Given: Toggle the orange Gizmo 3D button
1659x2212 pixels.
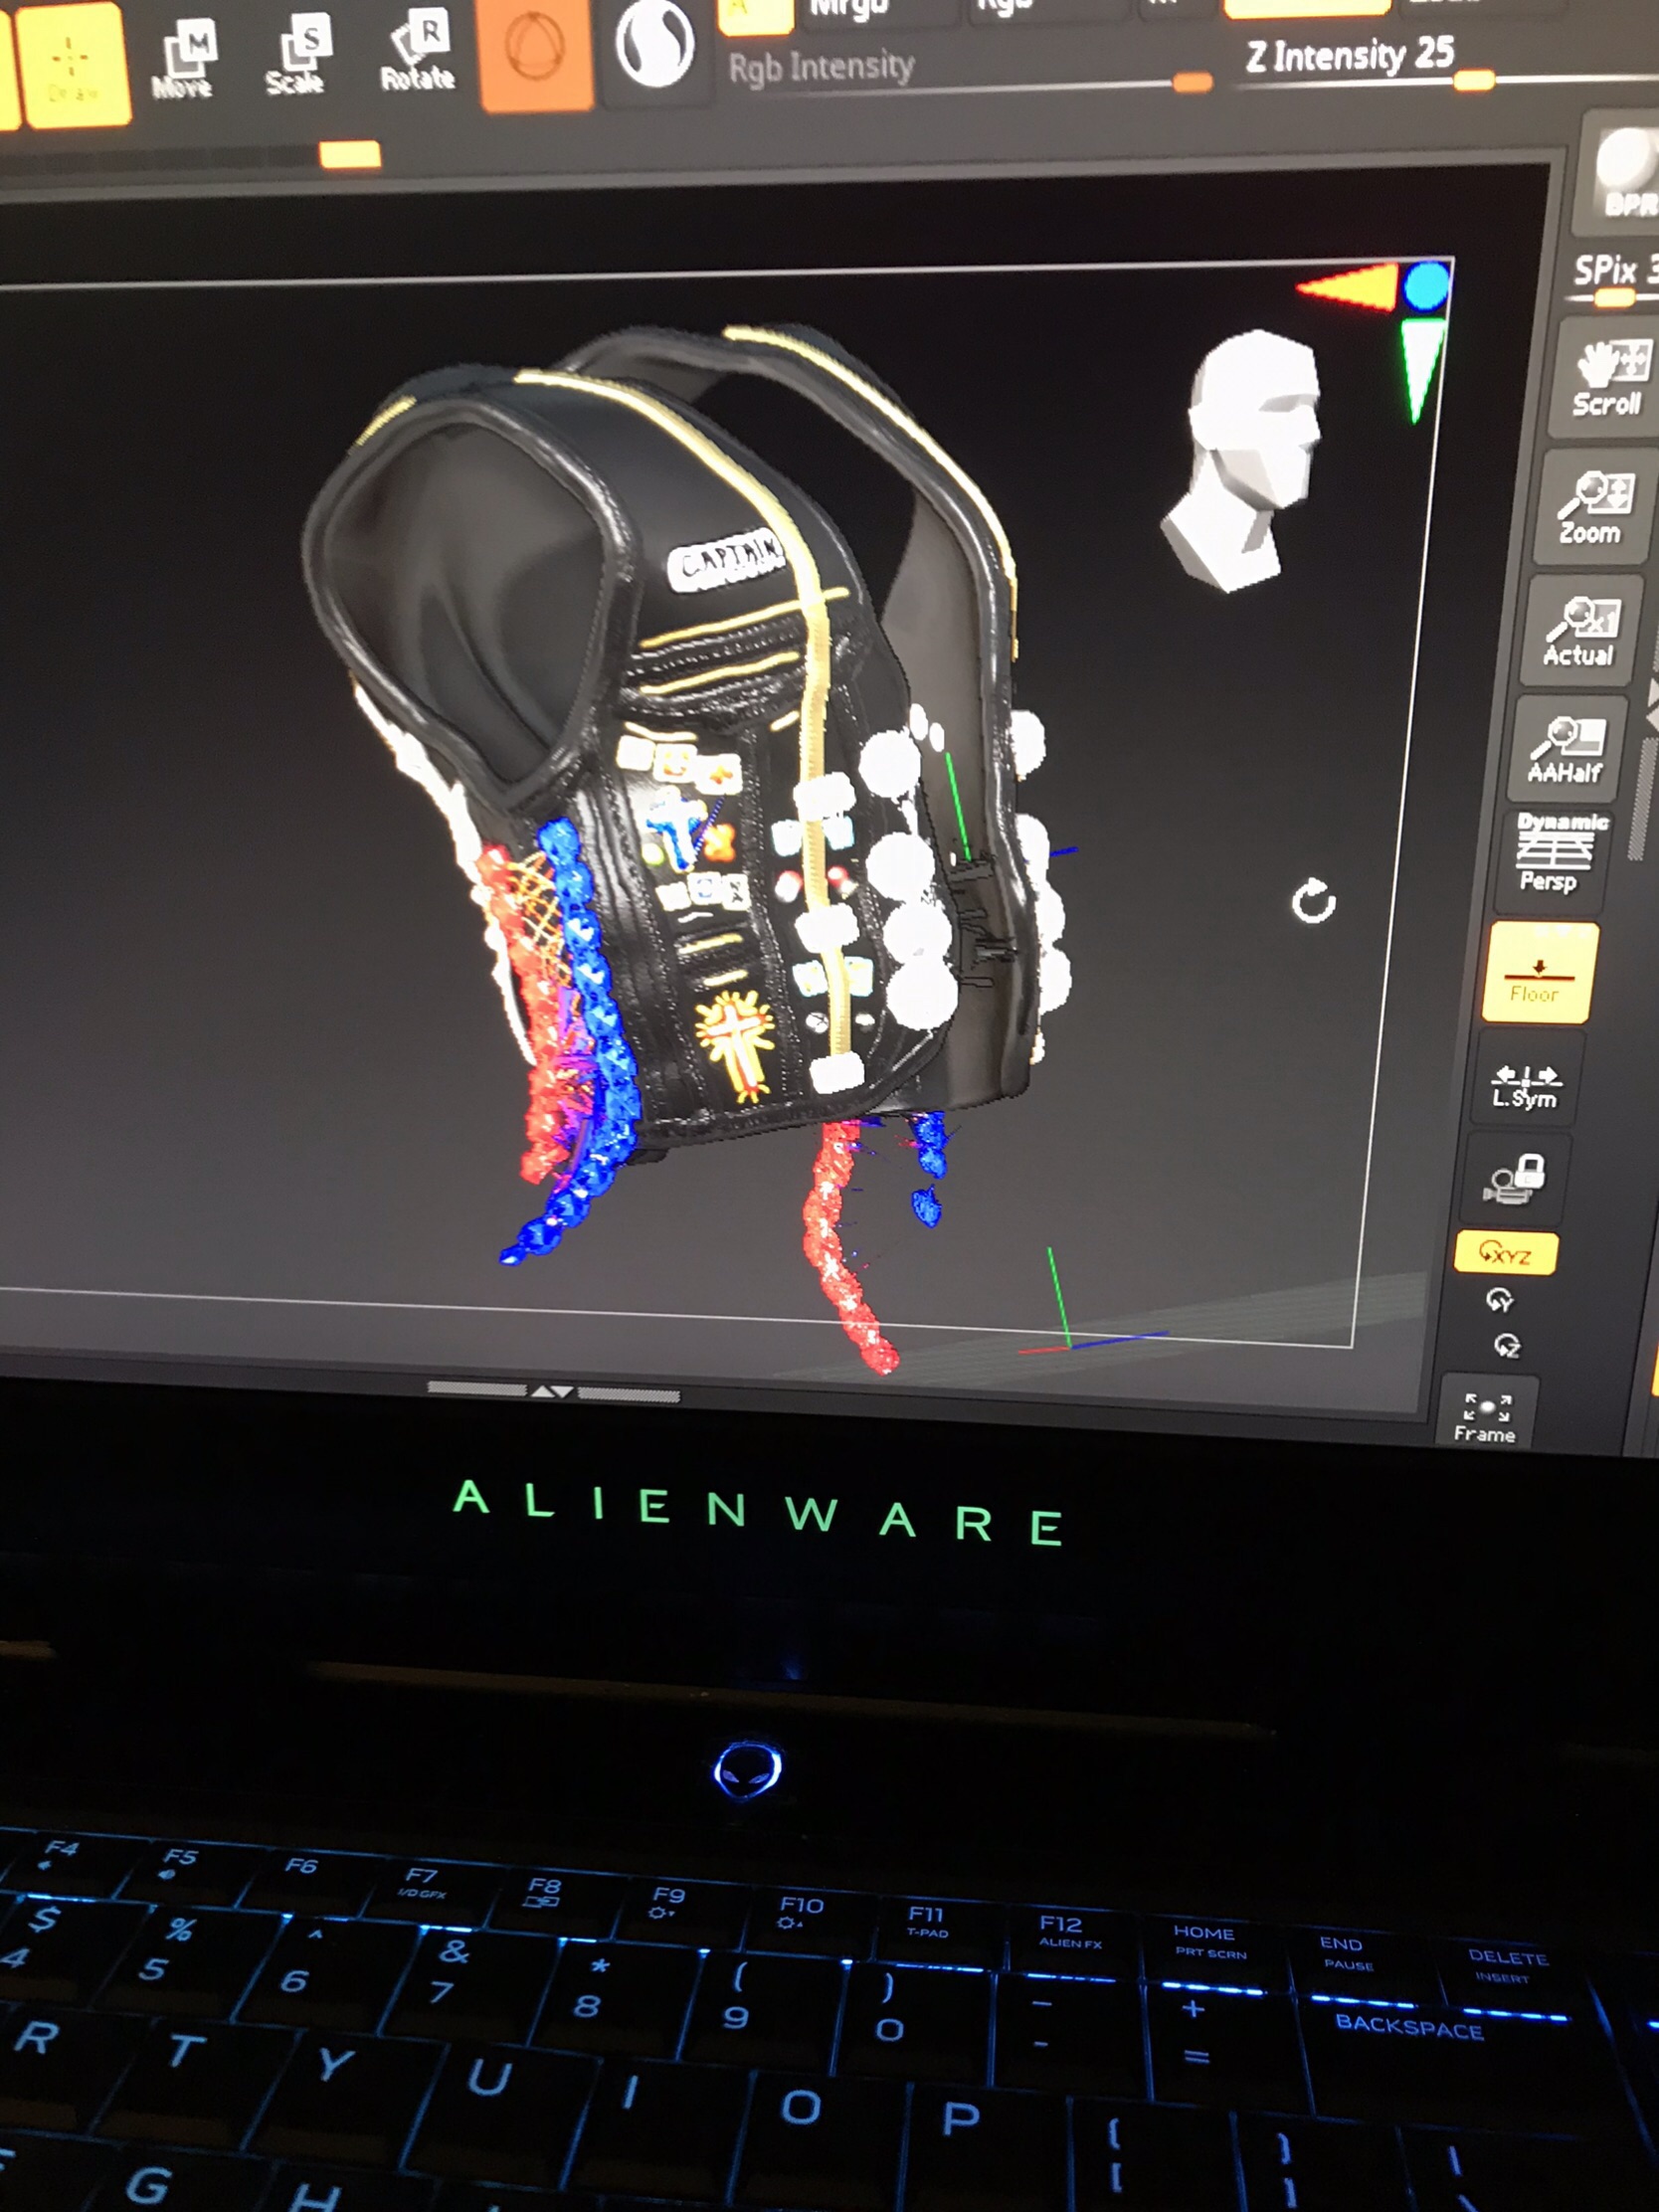Looking at the screenshot, I should coord(536,52).
